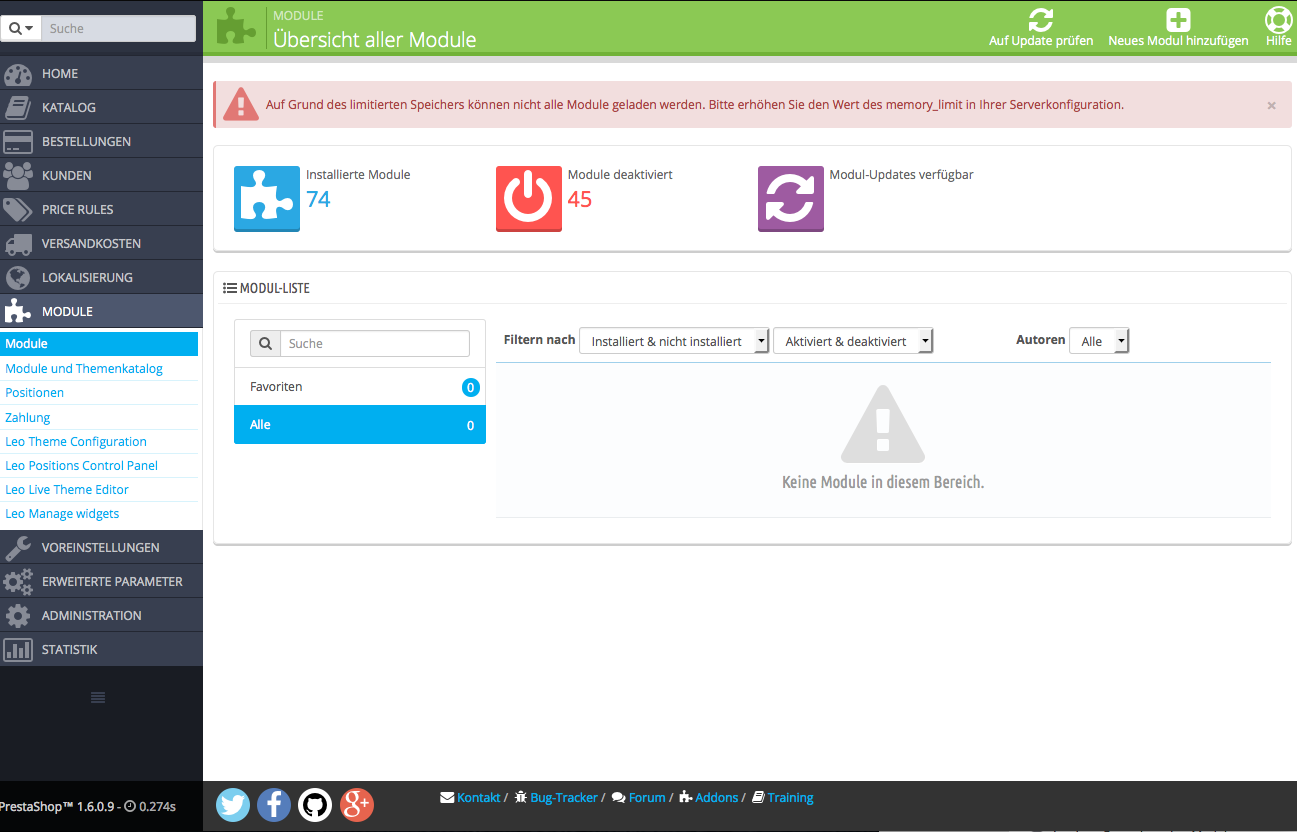Click the Katalog book icon
Image resolution: width=1297 pixels, height=832 pixels.
click(18, 108)
